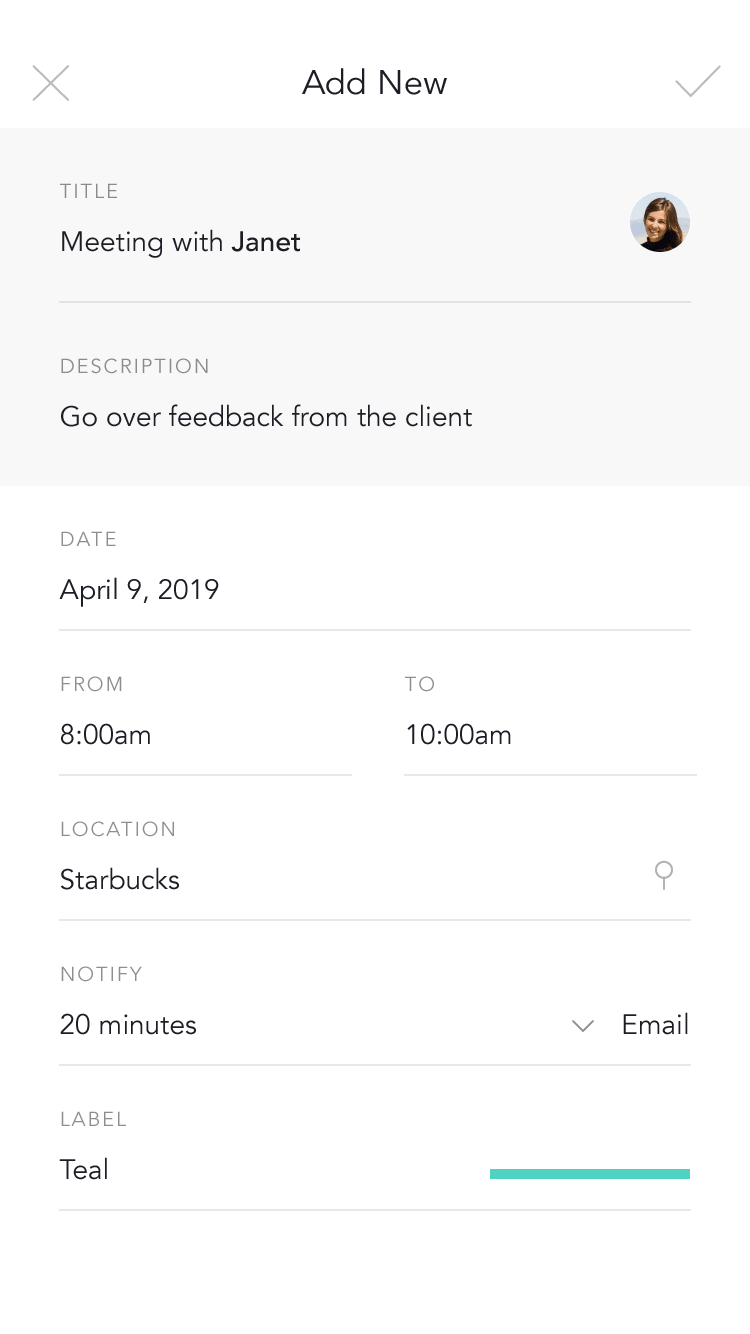Edit the description about client feedback
This screenshot has height=1334, width=750.
click(266, 416)
